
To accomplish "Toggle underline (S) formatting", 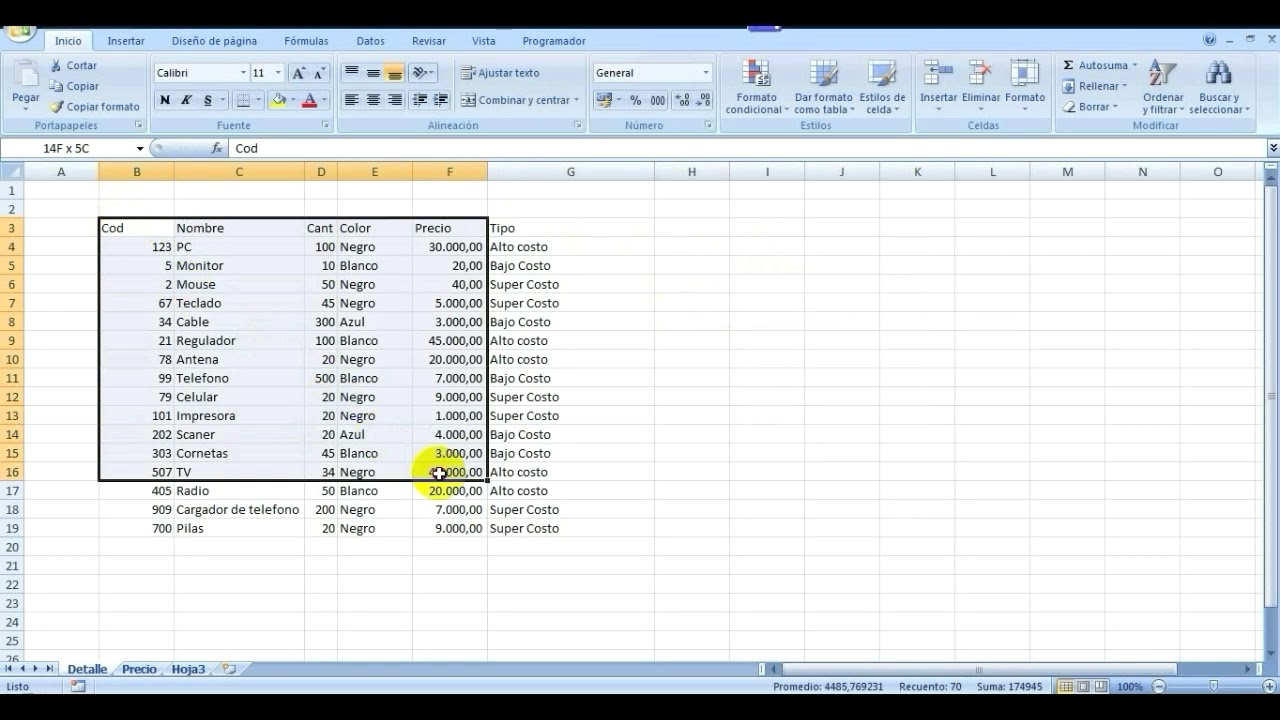I will tap(207, 100).
